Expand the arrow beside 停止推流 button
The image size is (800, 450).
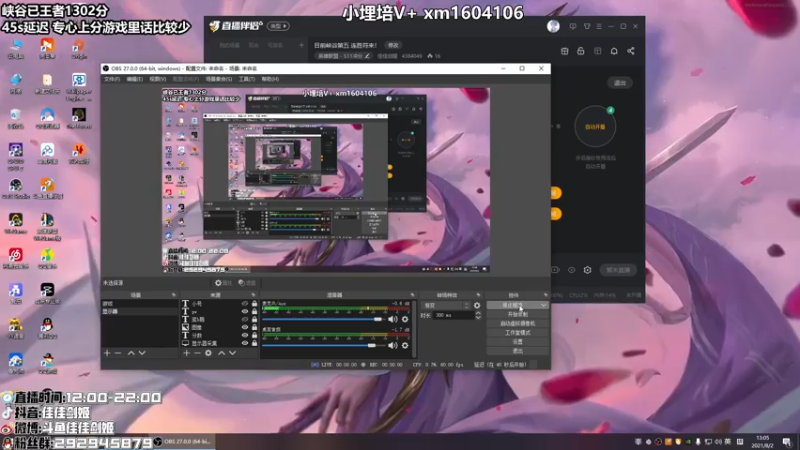coord(543,305)
